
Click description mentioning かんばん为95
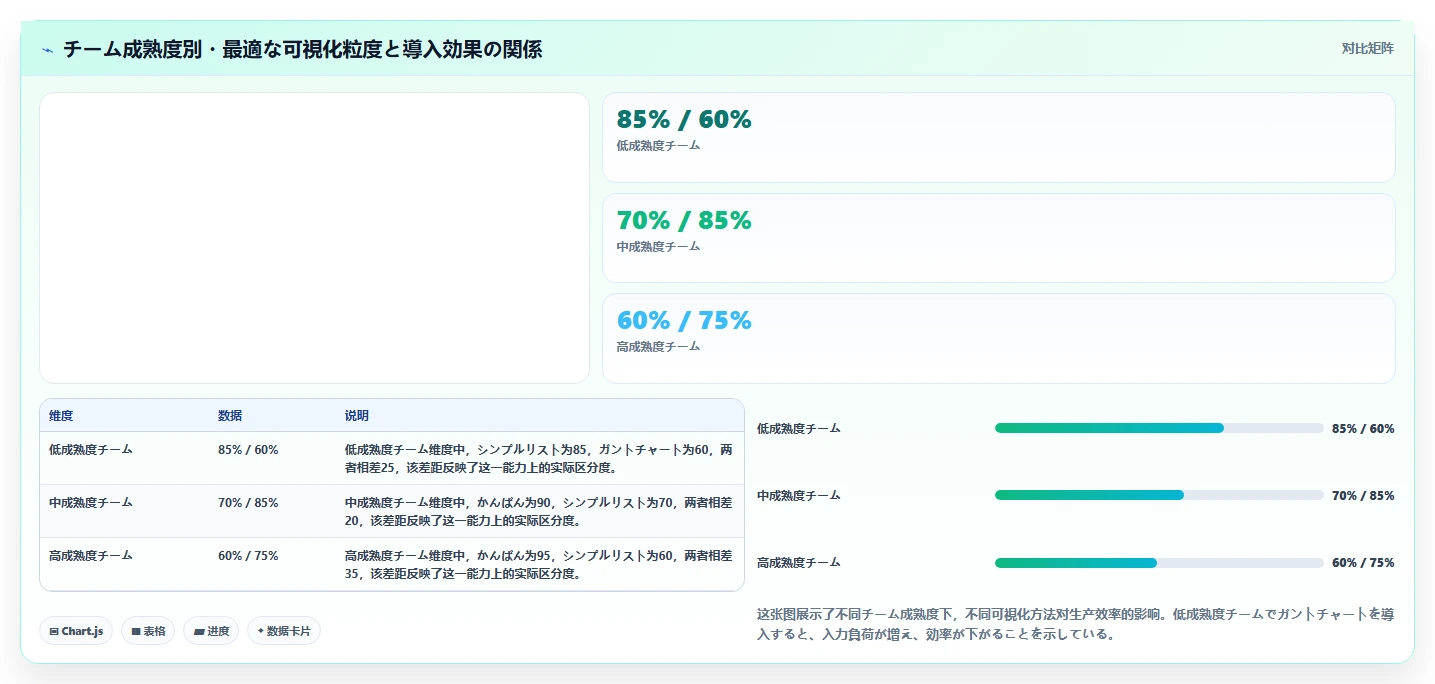[538, 565]
